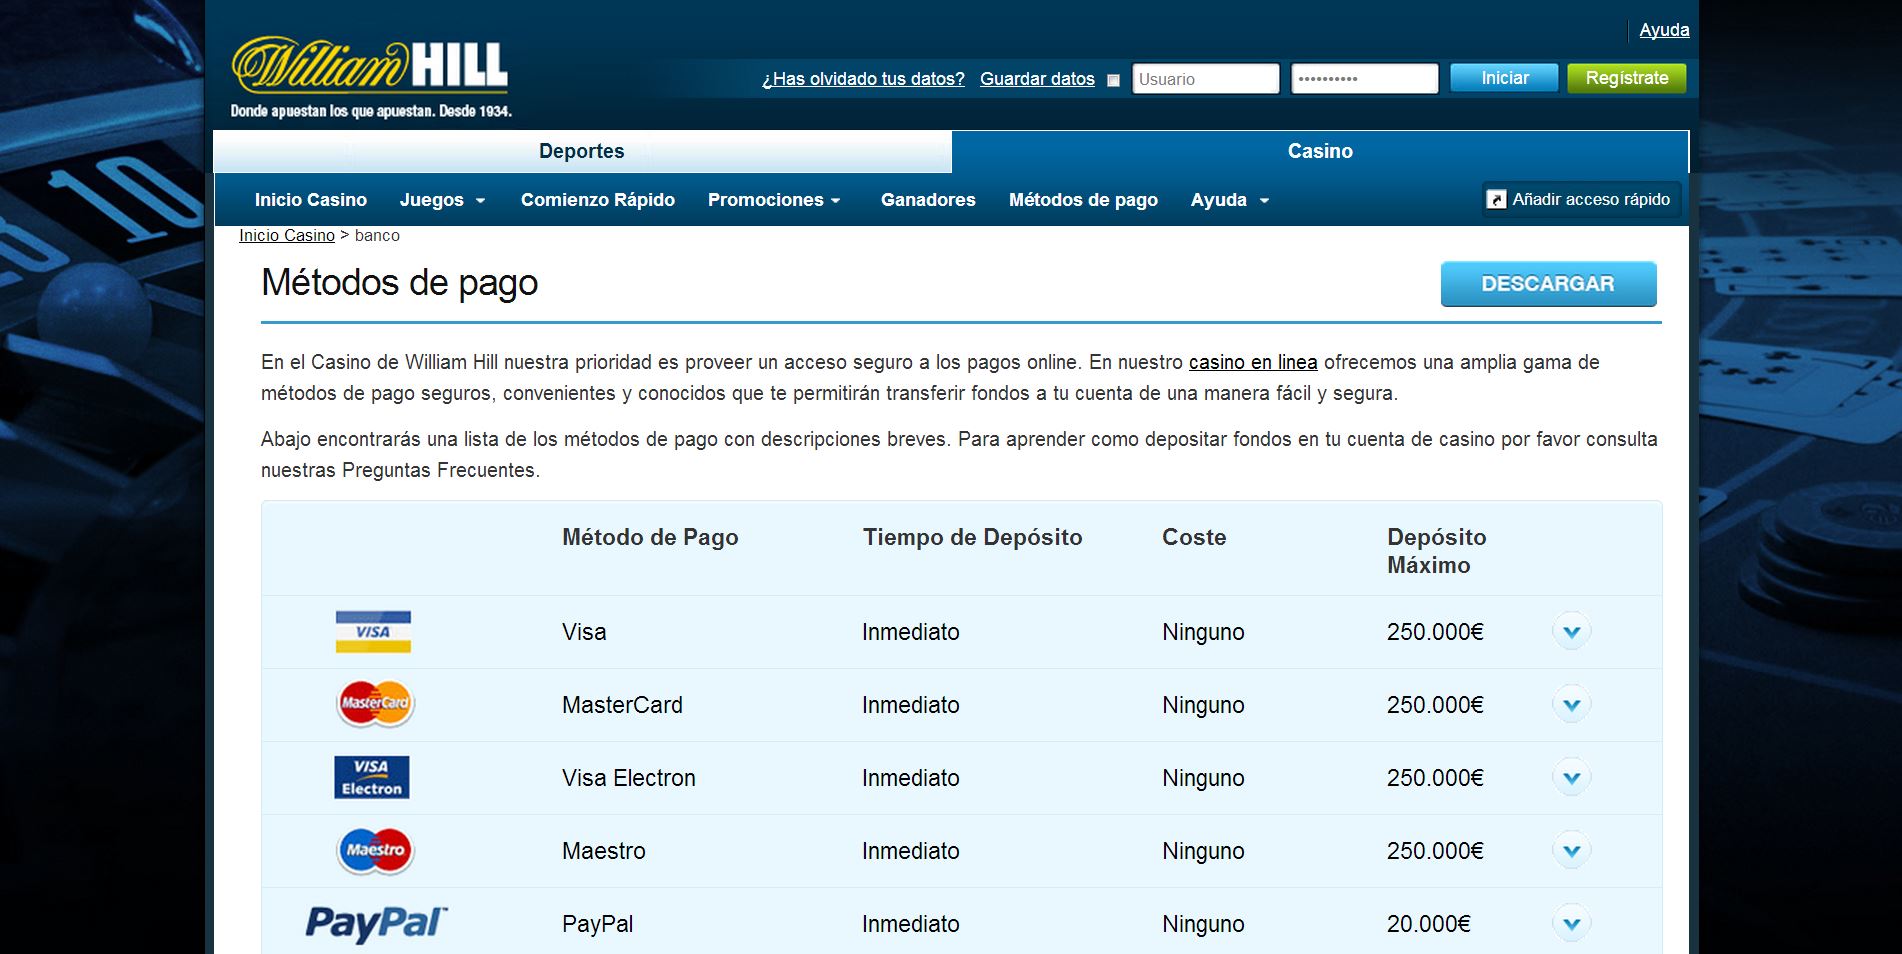Click the 250.000€ value in the Visa row
The width and height of the screenshot is (1902, 954).
coord(1435,632)
